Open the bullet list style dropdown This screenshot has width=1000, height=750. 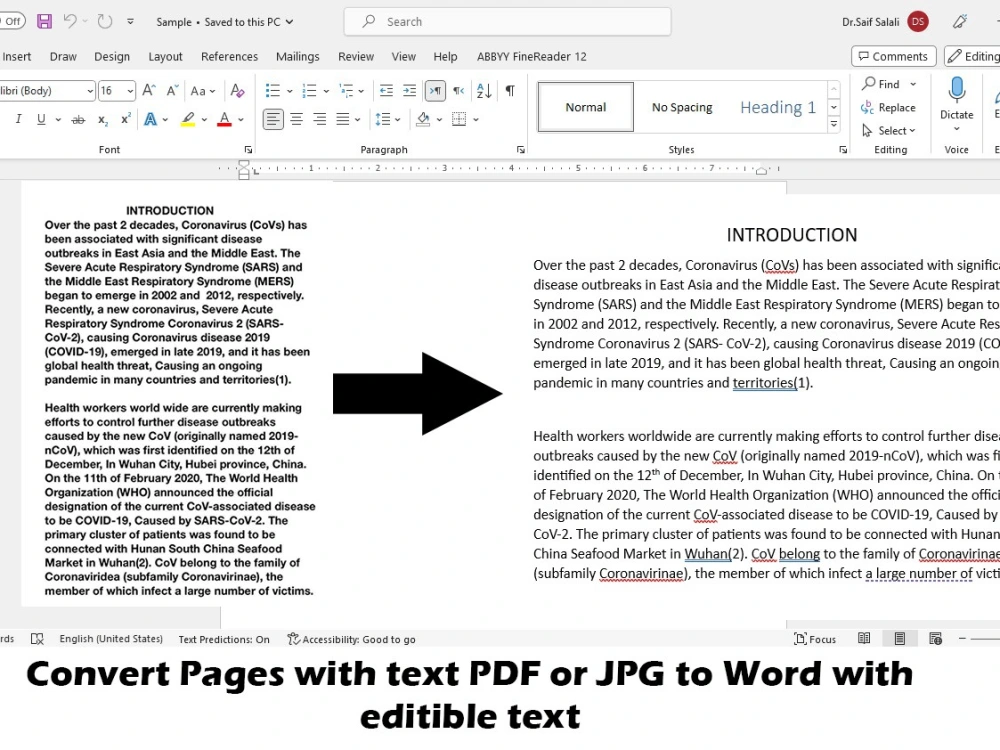click(288, 91)
